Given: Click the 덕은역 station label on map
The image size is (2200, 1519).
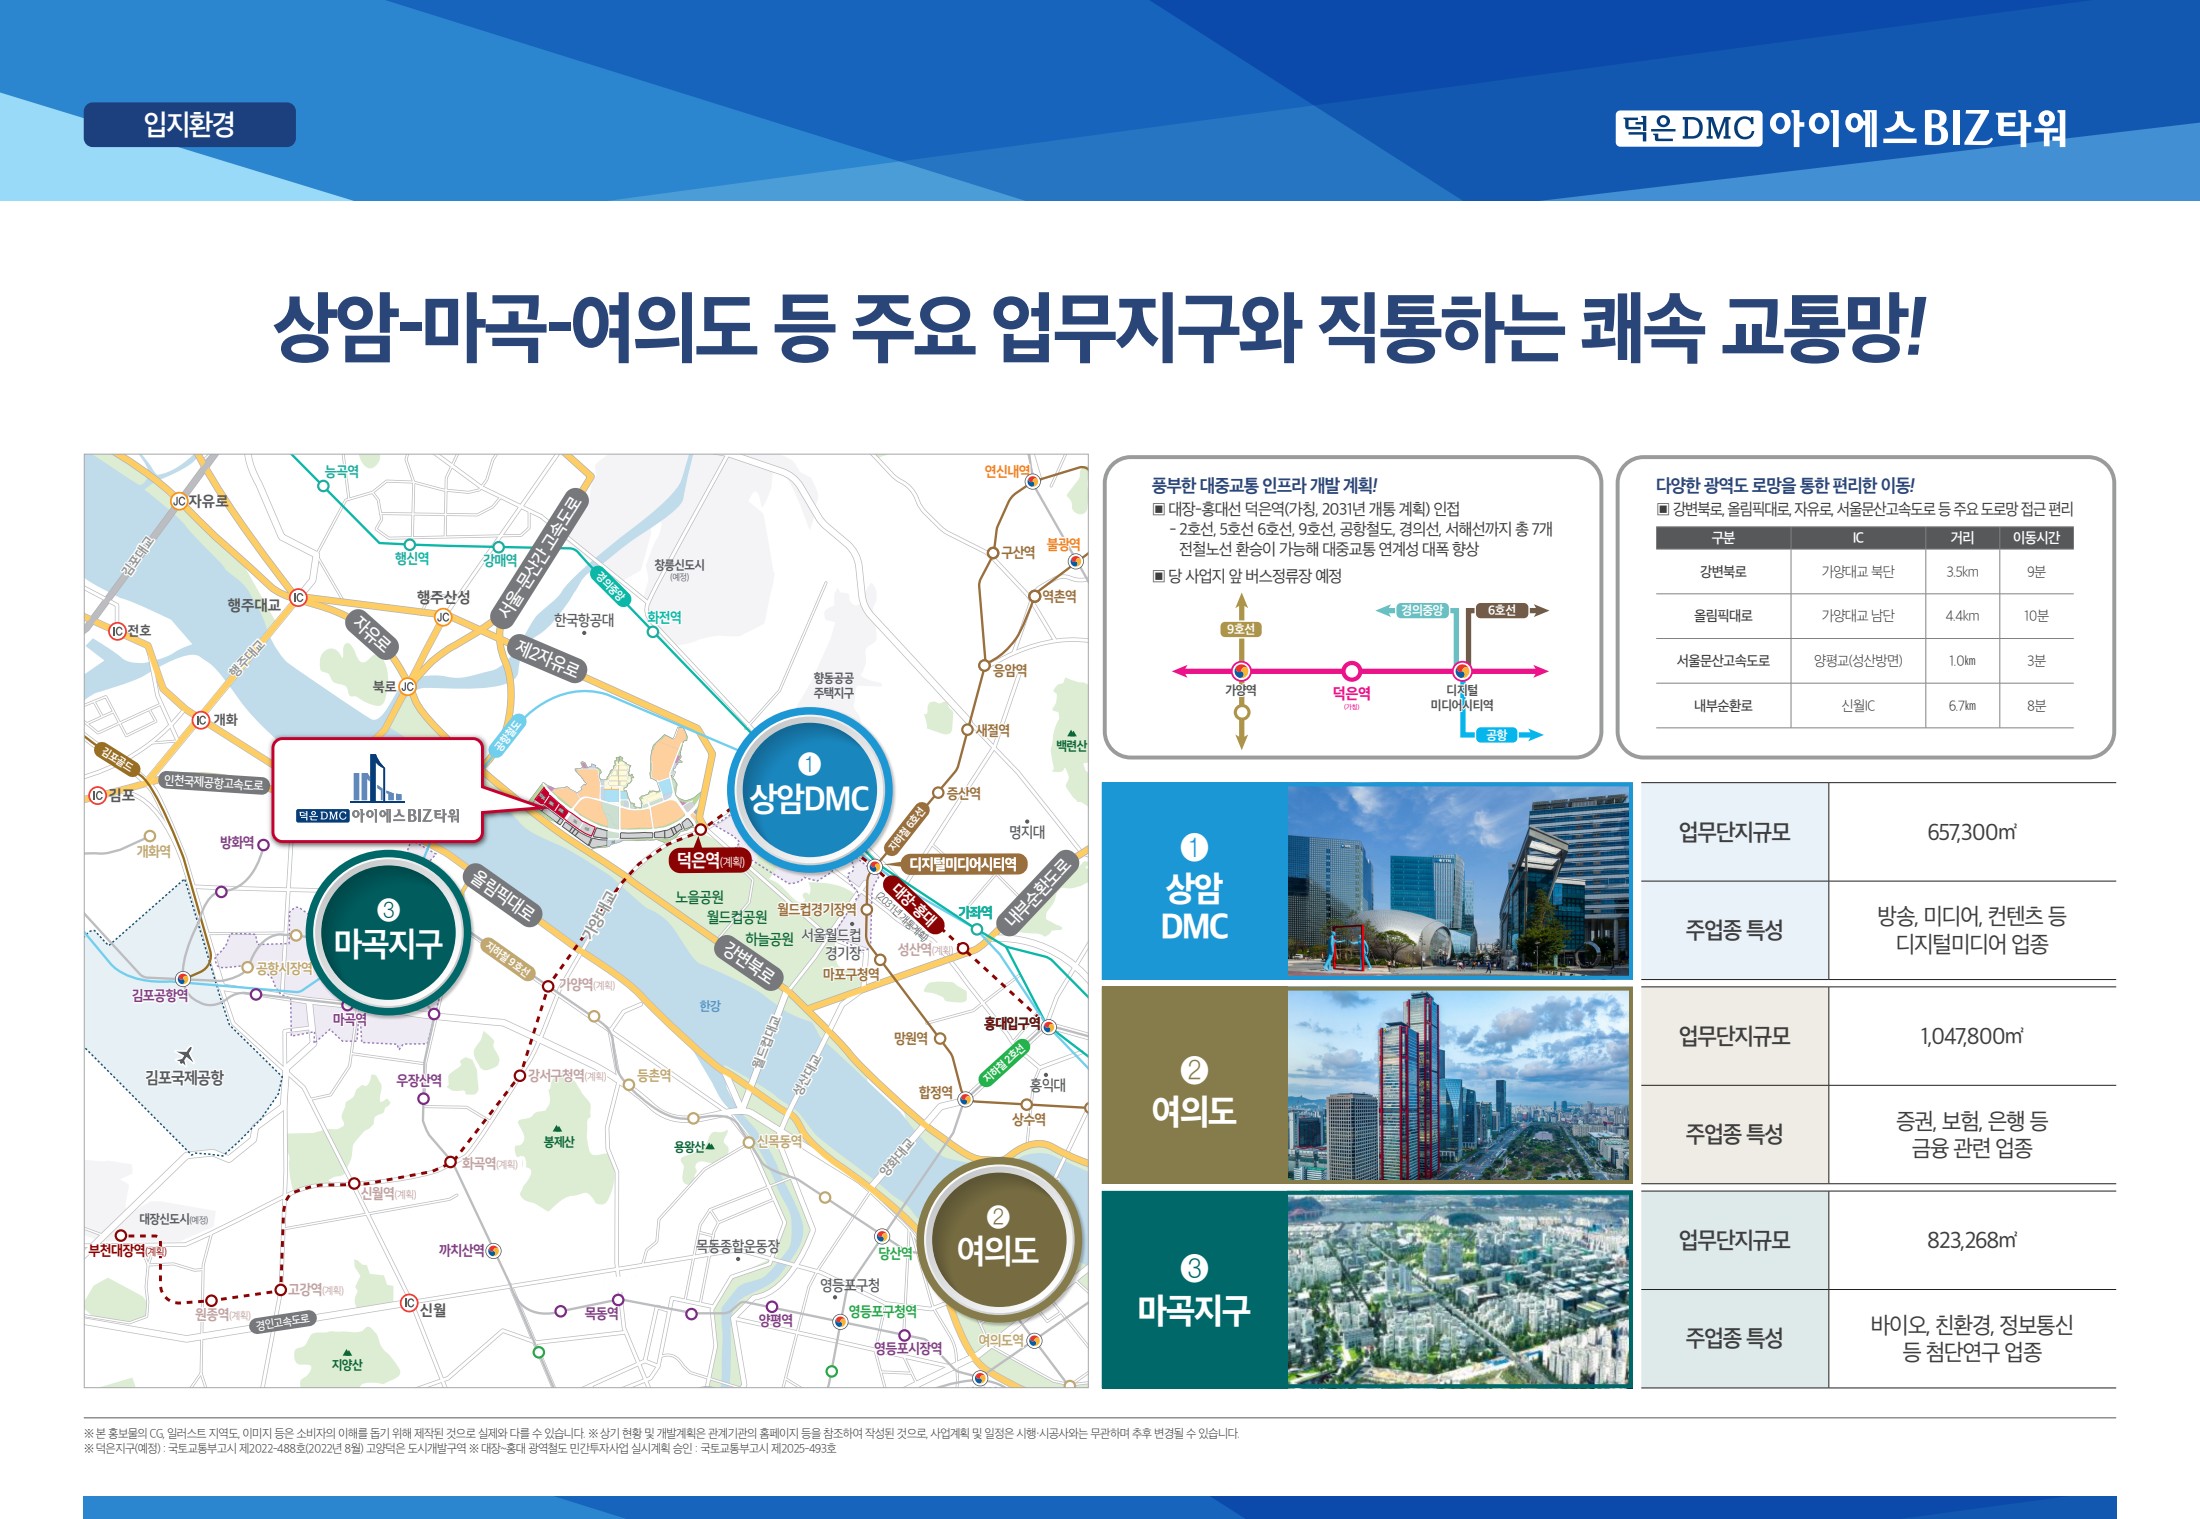Looking at the screenshot, I should 709,860.
